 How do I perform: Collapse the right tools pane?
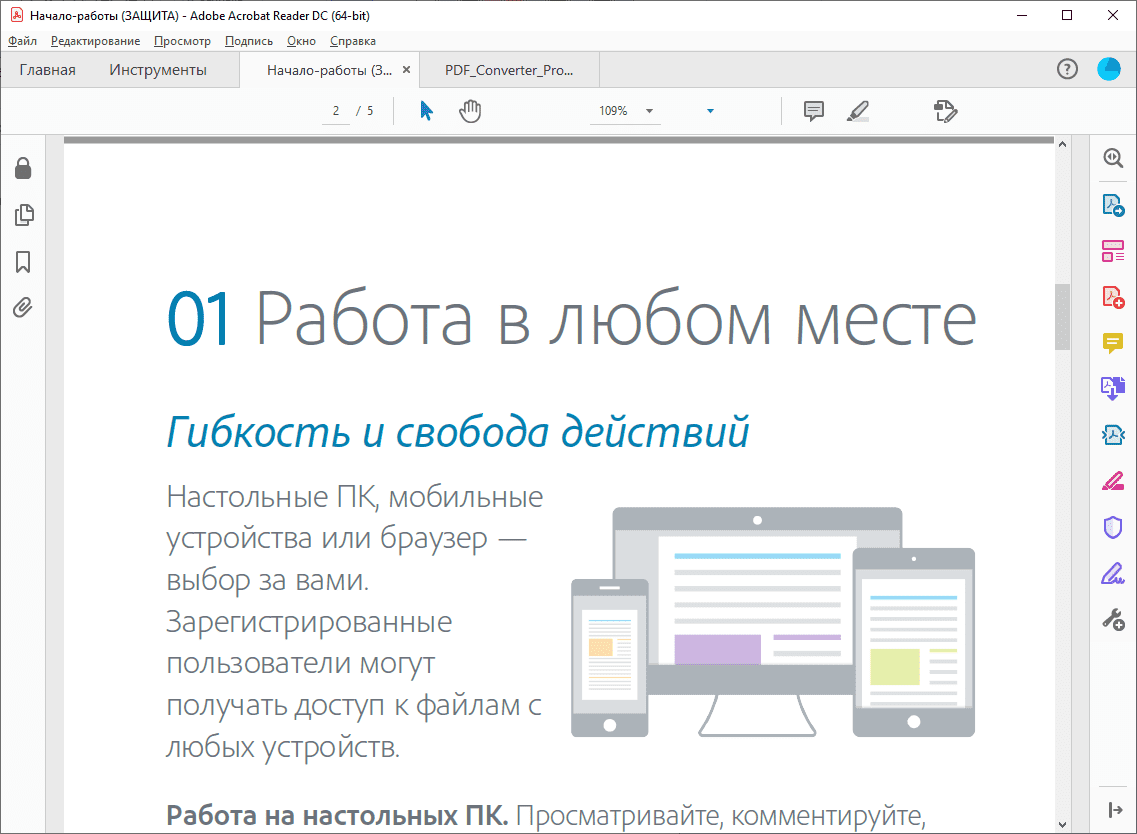click(x=1114, y=809)
